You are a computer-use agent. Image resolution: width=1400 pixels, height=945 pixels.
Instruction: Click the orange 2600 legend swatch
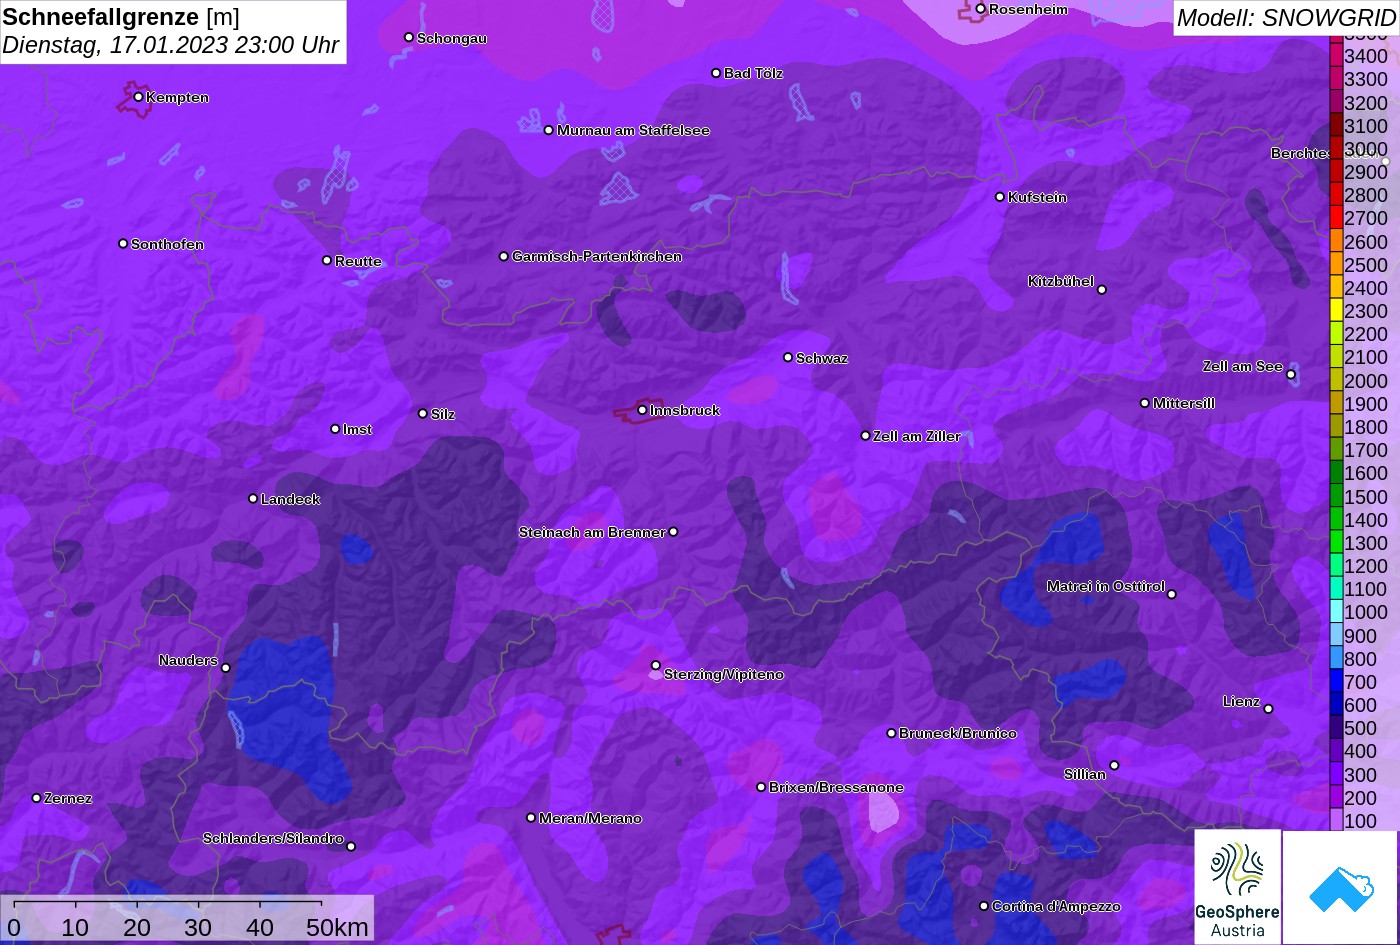pos(1336,242)
